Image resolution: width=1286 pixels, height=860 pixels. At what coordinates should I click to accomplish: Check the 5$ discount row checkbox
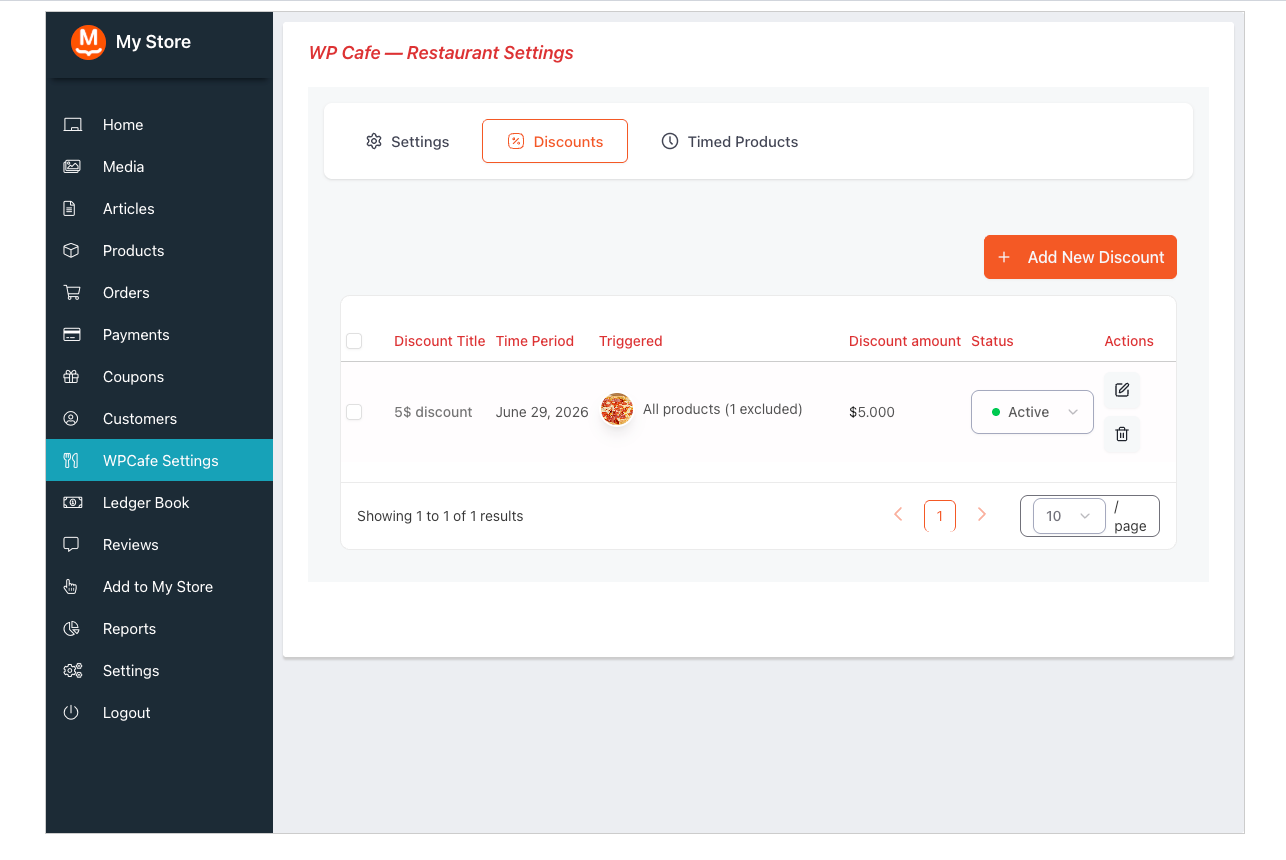[x=354, y=412]
